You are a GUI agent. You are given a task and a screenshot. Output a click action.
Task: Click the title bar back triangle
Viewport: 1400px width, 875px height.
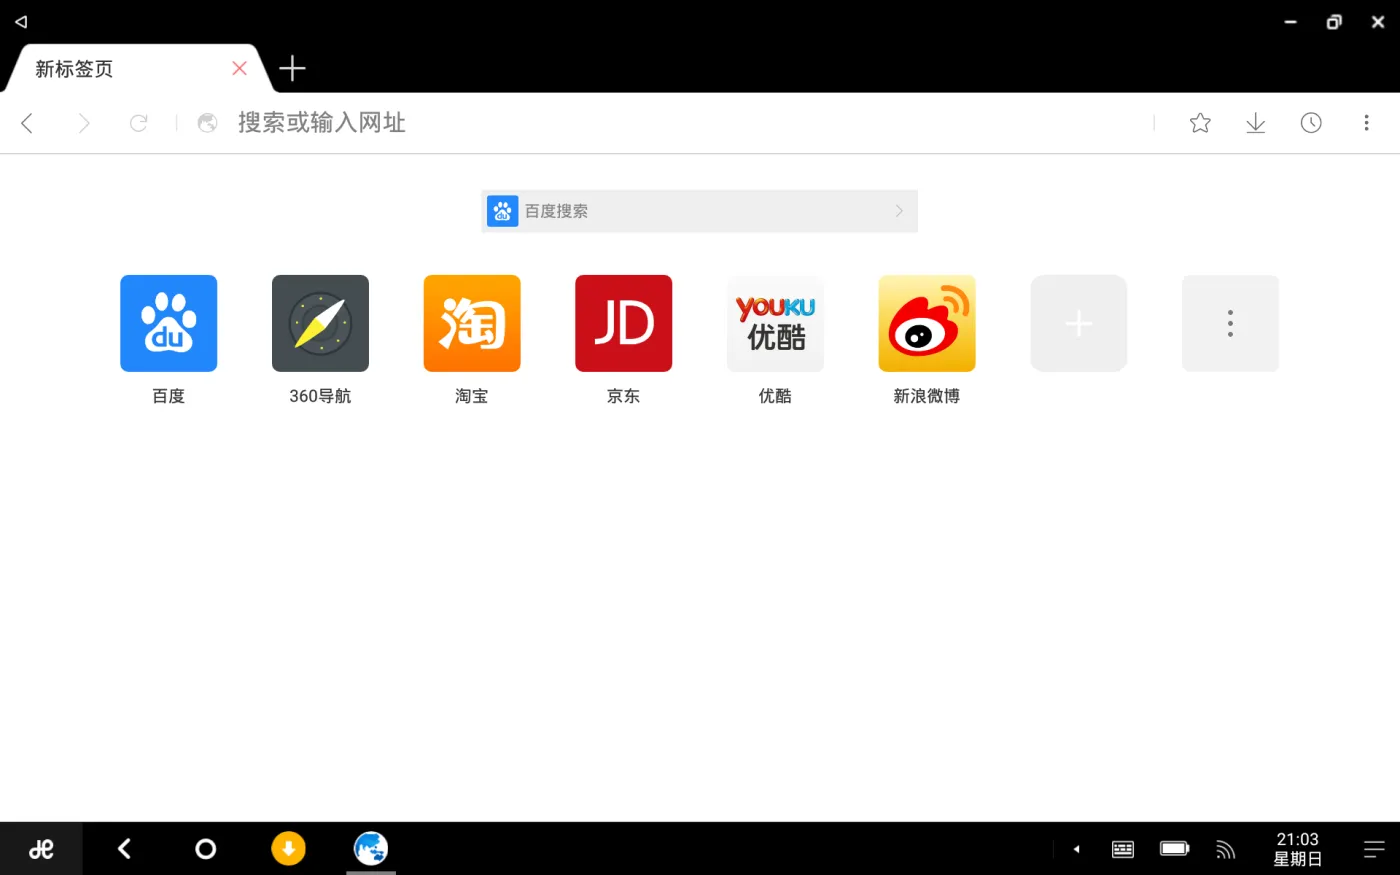[21, 21]
